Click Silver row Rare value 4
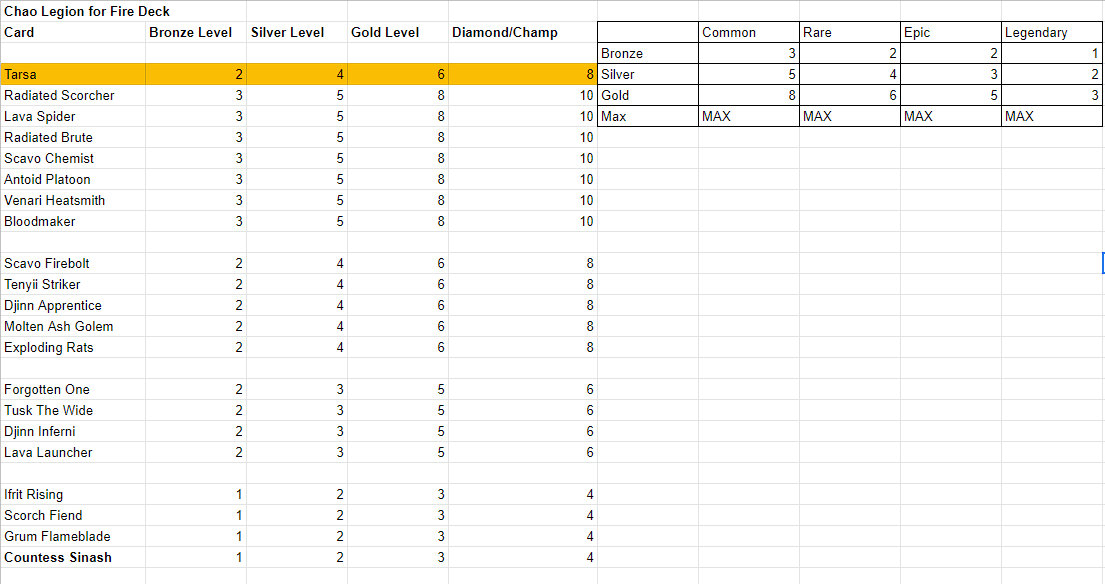This screenshot has width=1105, height=584. [850, 75]
